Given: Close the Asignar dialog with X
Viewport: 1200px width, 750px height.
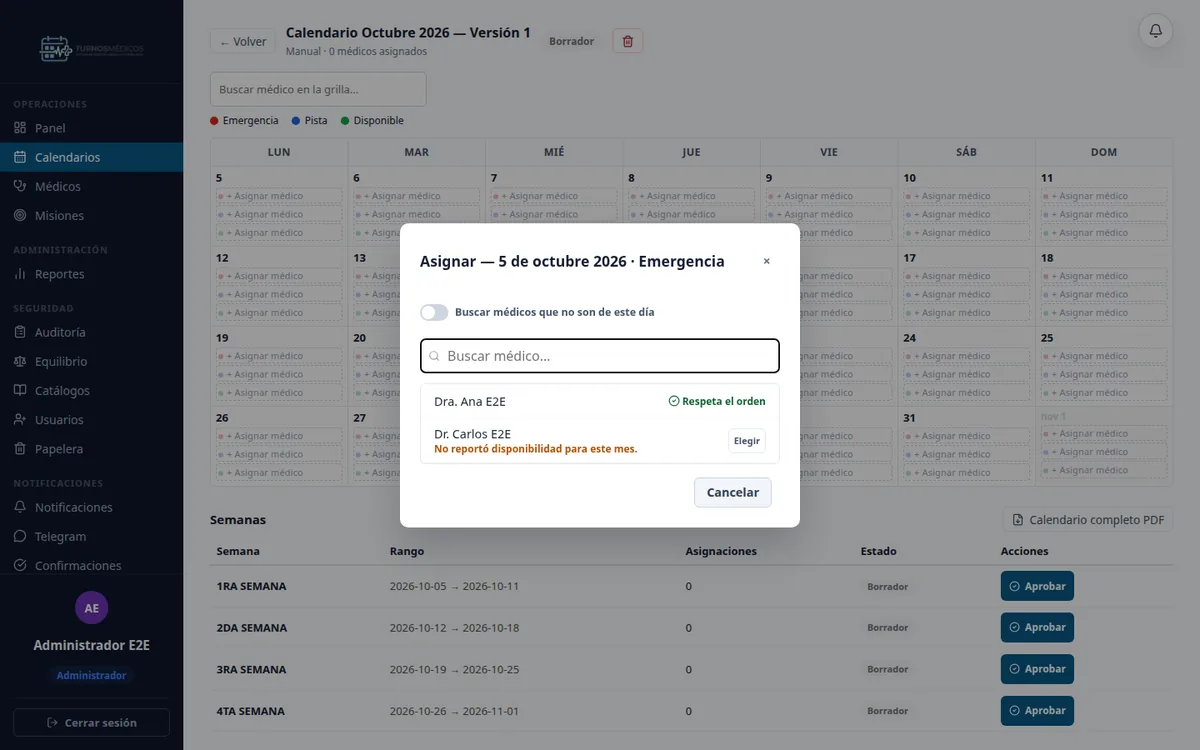Looking at the screenshot, I should [767, 261].
